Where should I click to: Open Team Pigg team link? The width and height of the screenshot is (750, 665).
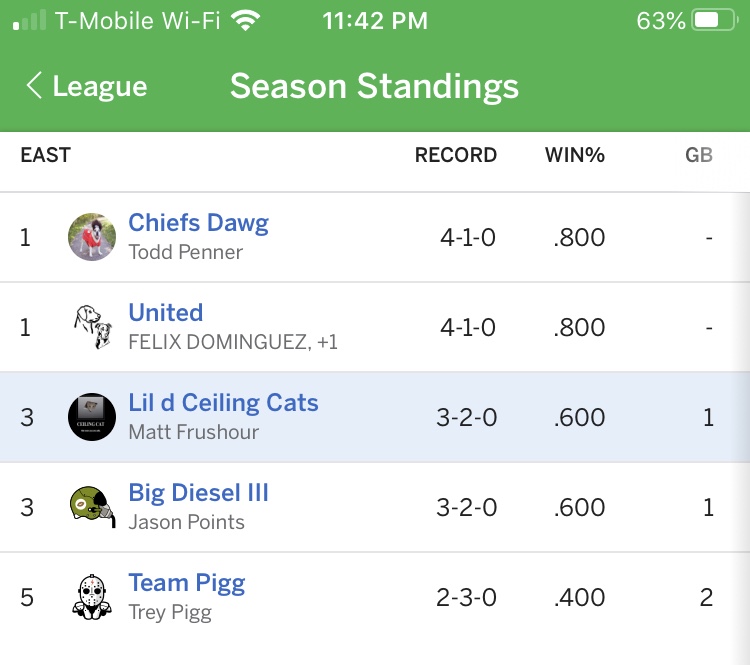(x=186, y=583)
